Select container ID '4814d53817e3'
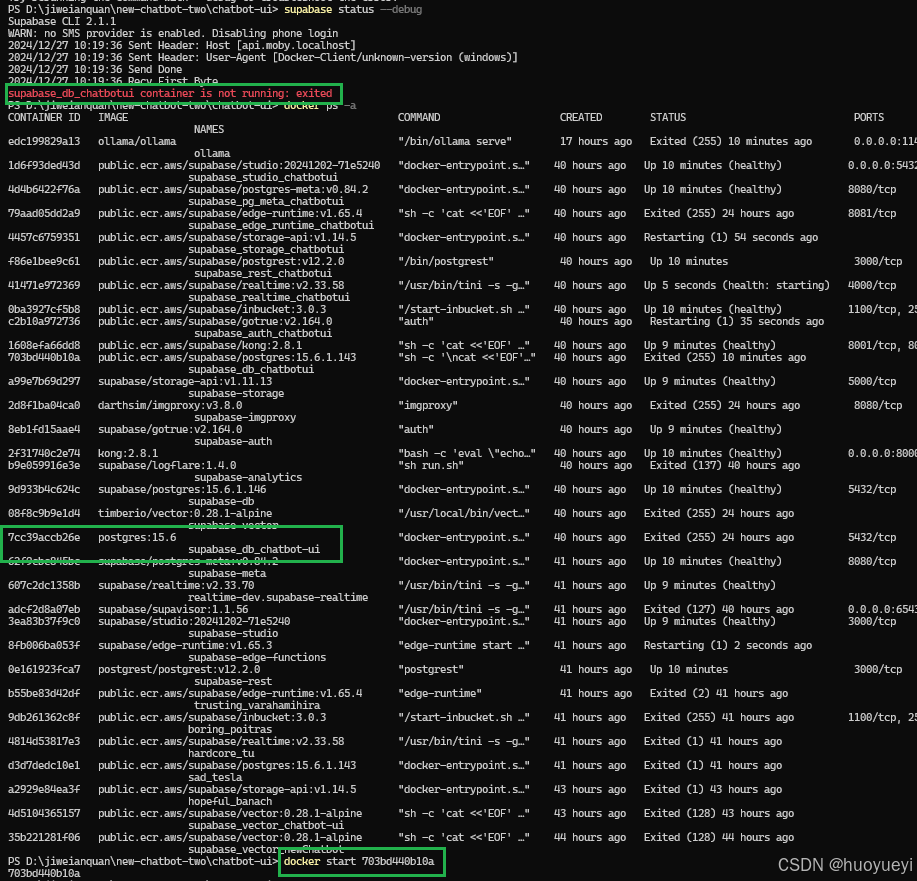 tap(44, 741)
